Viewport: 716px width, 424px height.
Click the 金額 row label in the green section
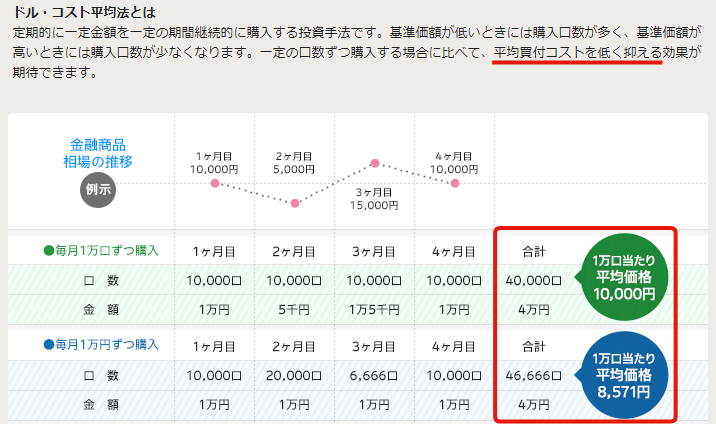[101, 310]
